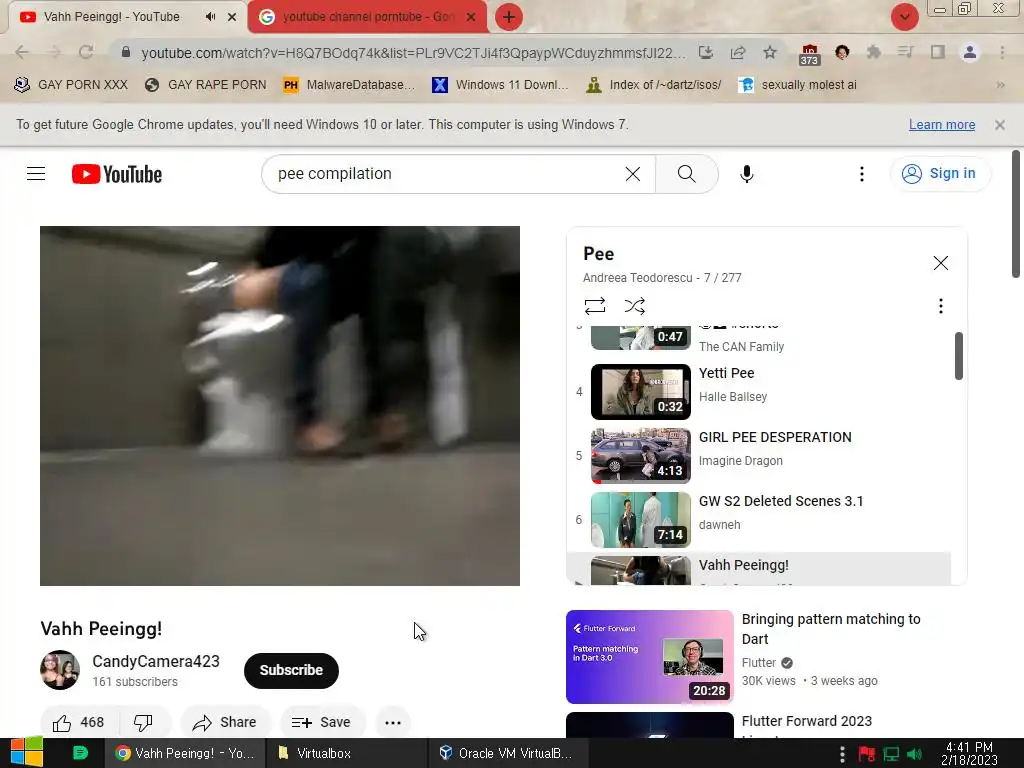Open a new tab with plus button
The image size is (1024, 768).
click(509, 17)
